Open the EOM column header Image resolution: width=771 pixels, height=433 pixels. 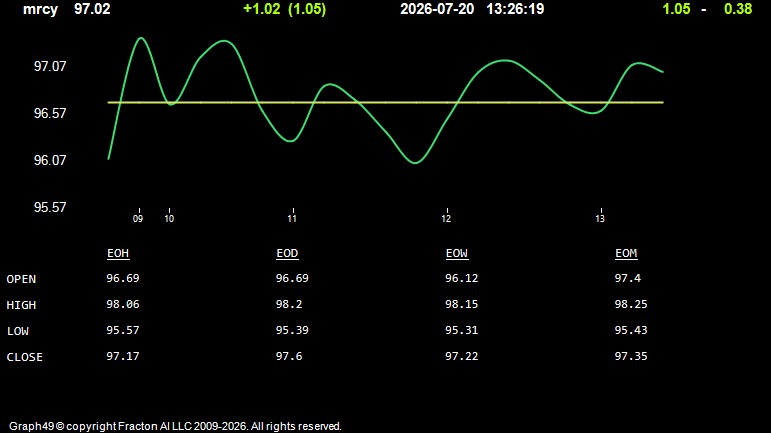(x=626, y=253)
